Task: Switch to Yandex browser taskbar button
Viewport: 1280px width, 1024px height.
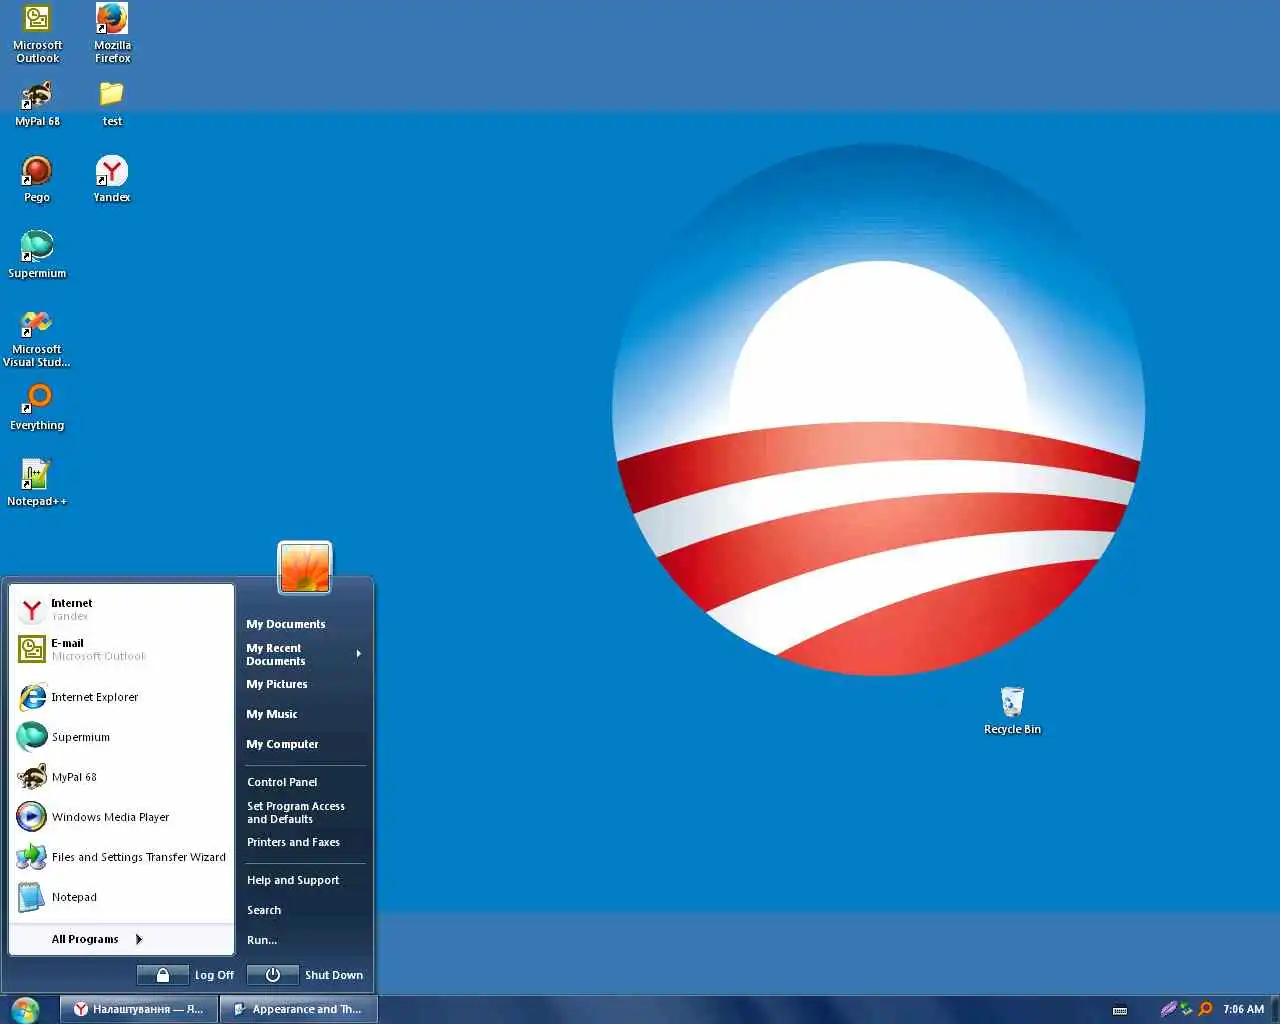Action: coord(139,1009)
